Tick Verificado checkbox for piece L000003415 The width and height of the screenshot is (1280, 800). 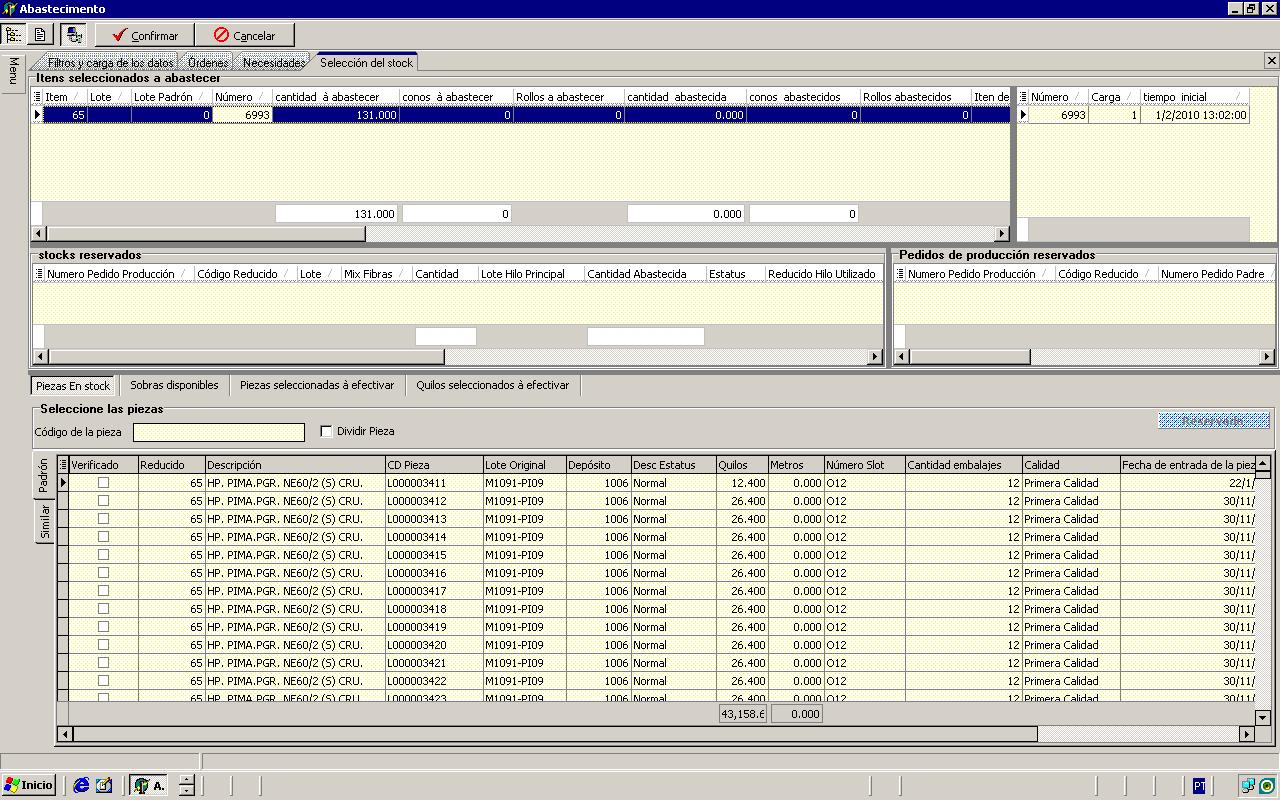click(103, 555)
